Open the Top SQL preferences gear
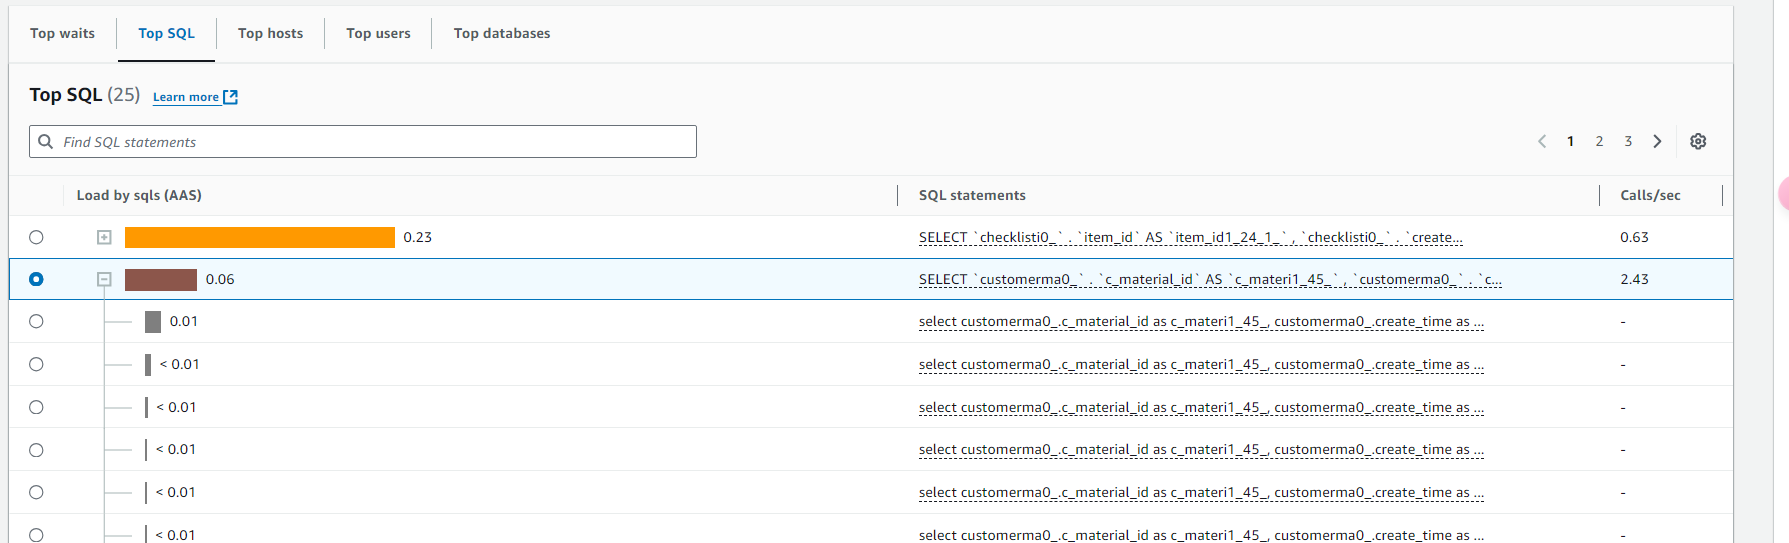Screen dimensions: 1789x543 1698,141
